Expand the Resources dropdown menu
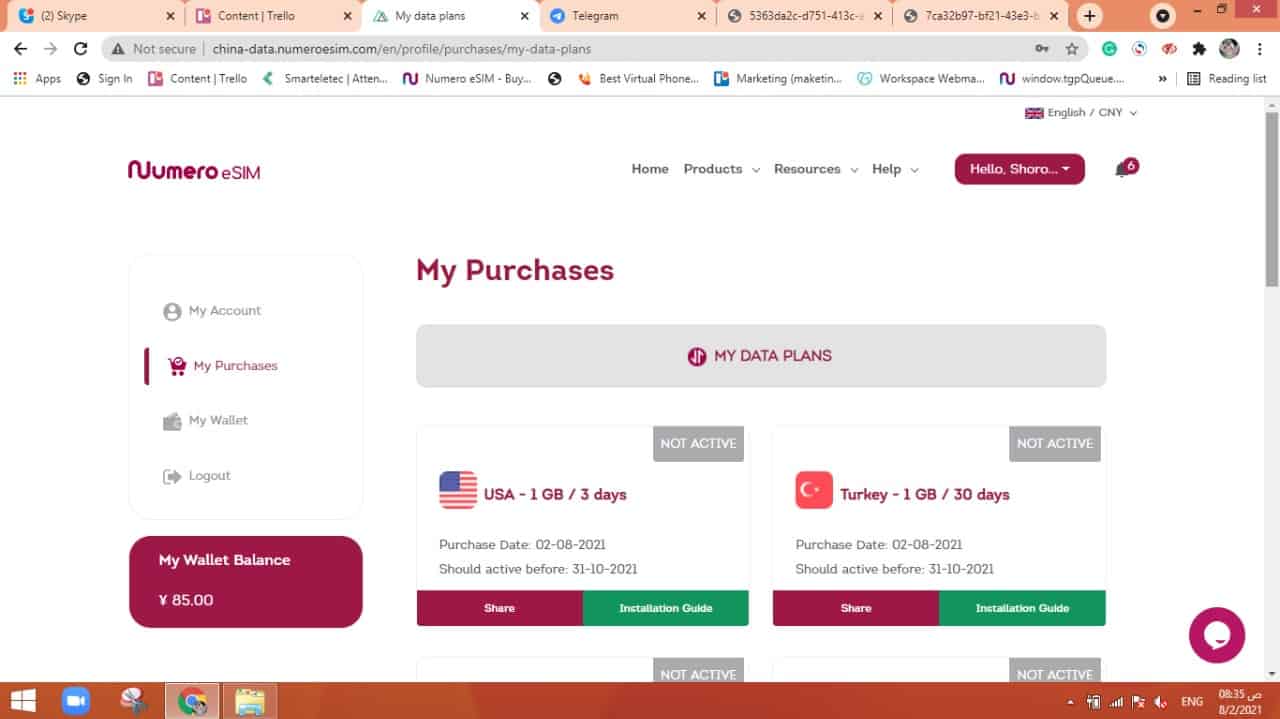 point(815,169)
